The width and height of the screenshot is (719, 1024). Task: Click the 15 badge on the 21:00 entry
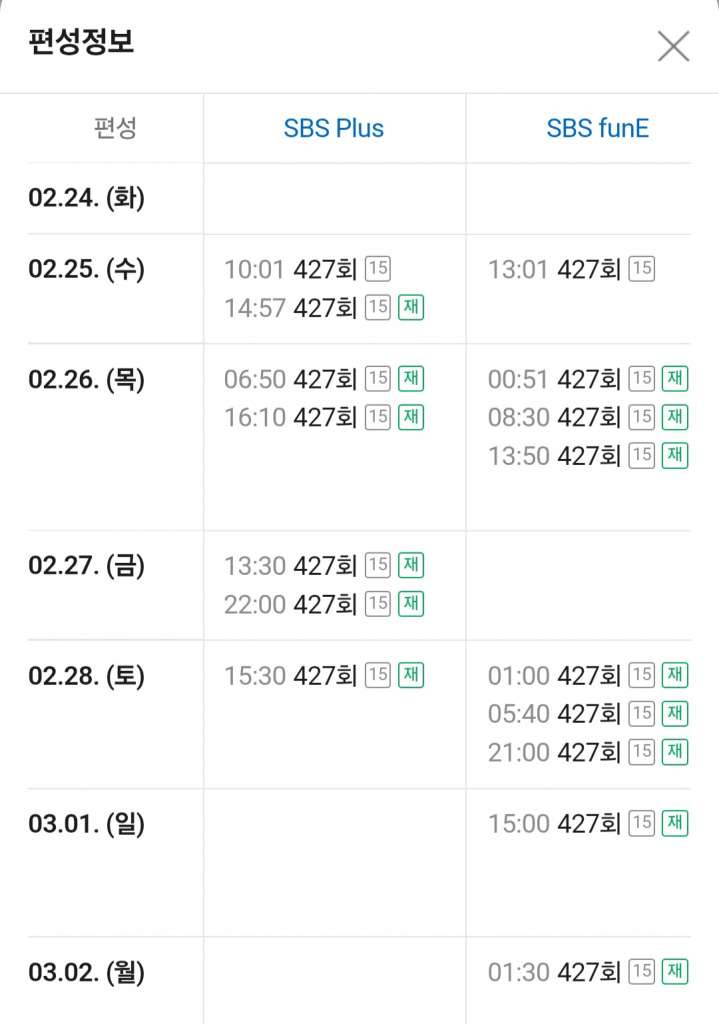[x=640, y=752]
